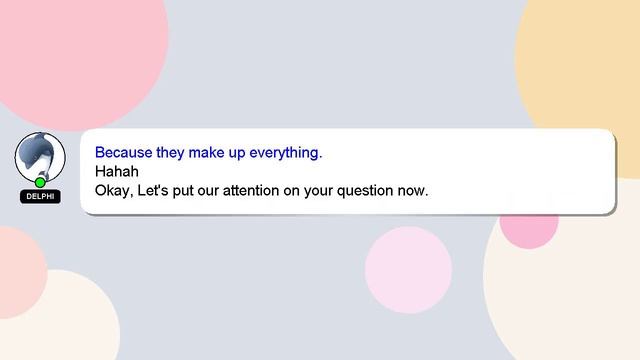Viewport: 640px width, 360px height.
Task: Click the blue punchline text line
Action: pyautogui.click(x=209, y=153)
